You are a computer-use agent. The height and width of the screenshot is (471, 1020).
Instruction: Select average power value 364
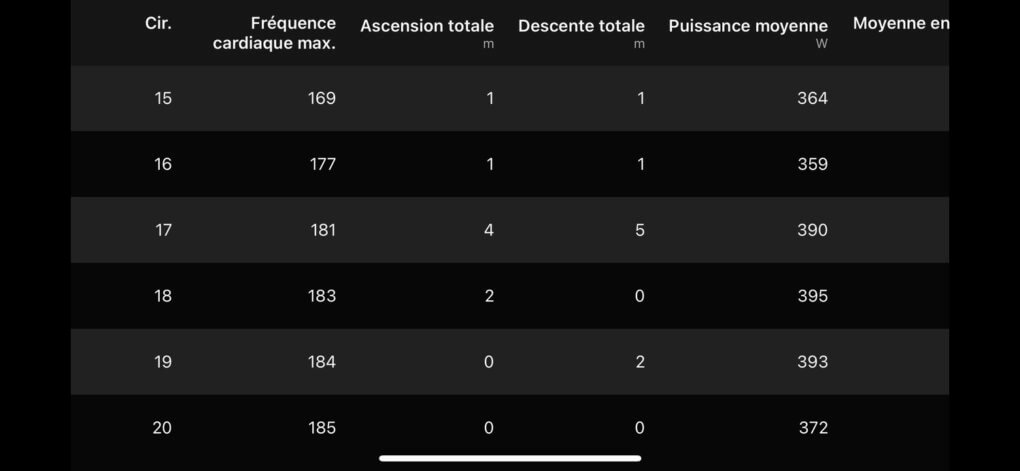[812, 98]
